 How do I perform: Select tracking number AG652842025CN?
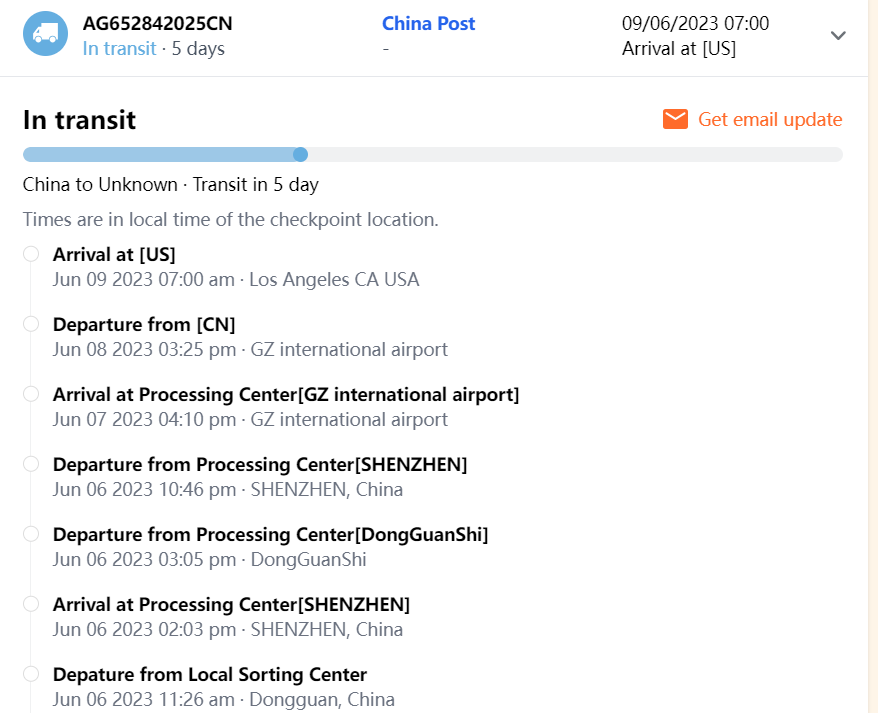tap(157, 23)
